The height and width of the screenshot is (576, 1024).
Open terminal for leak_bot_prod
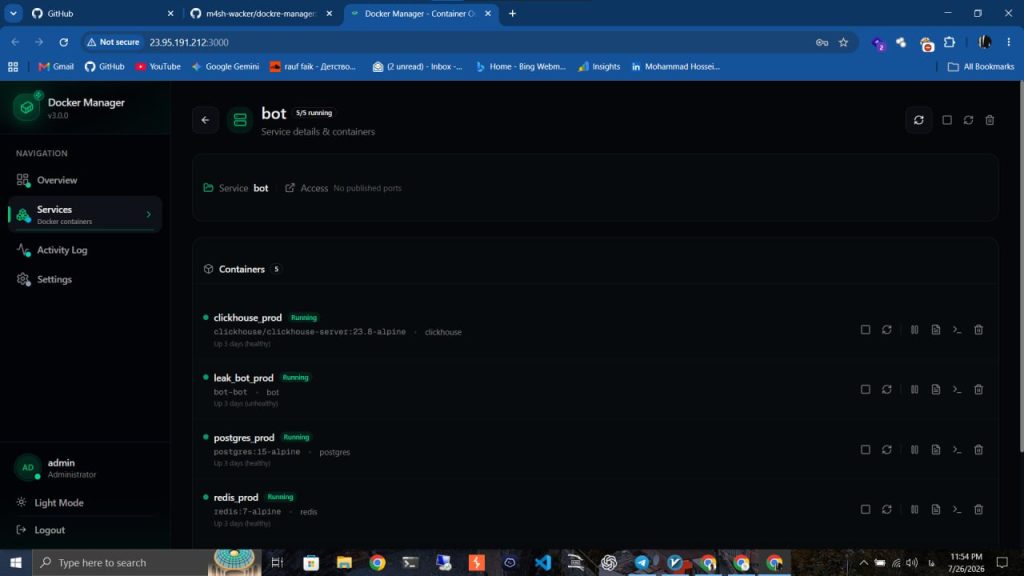[957, 390]
